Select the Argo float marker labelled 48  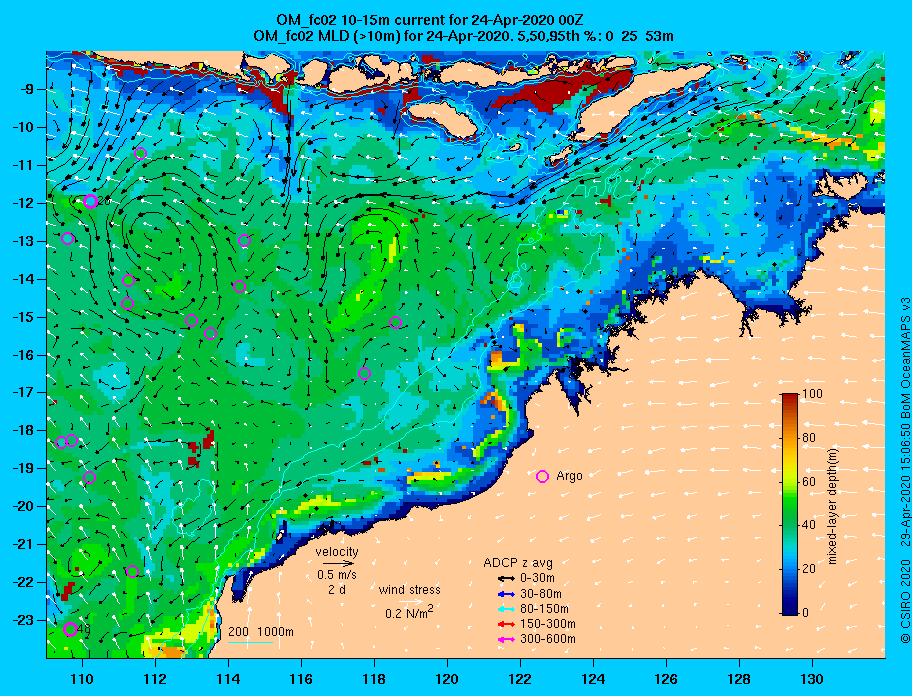70,629
